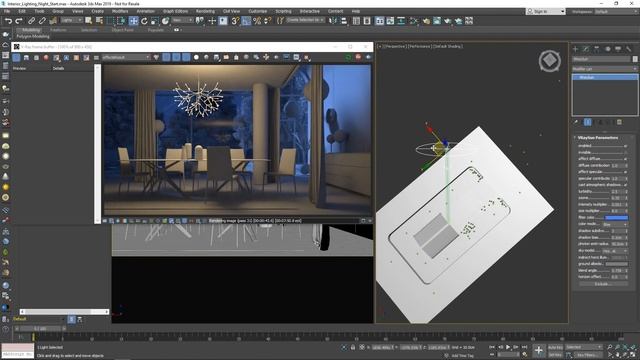Image resolution: width=640 pixels, height=360 pixels.
Task: Click the ViewCube in Perspective viewport
Action: point(549,61)
